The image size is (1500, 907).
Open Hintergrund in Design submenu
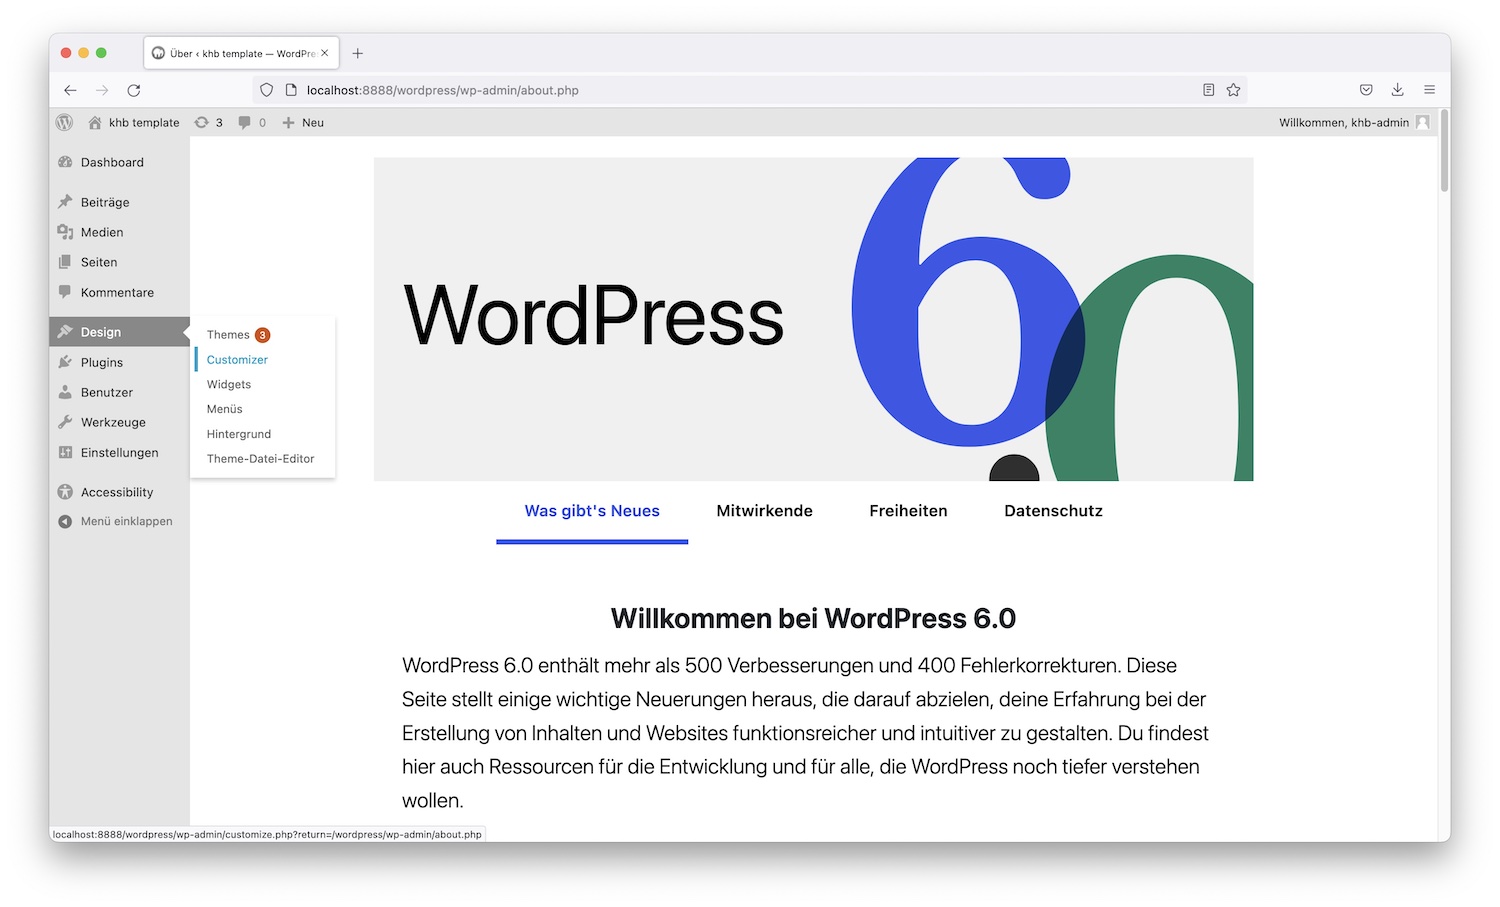239,434
